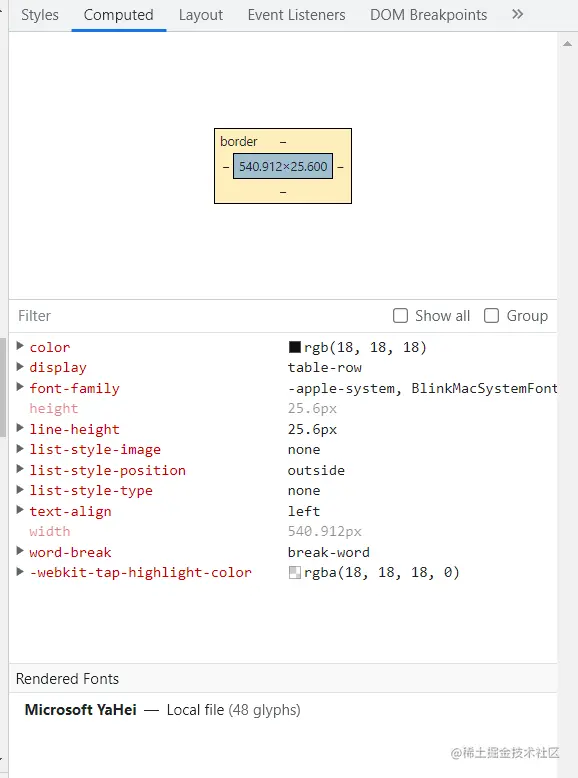This screenshot has height=778, width=578.
Task: Focus the Filter input field
Action: point(198,316)
